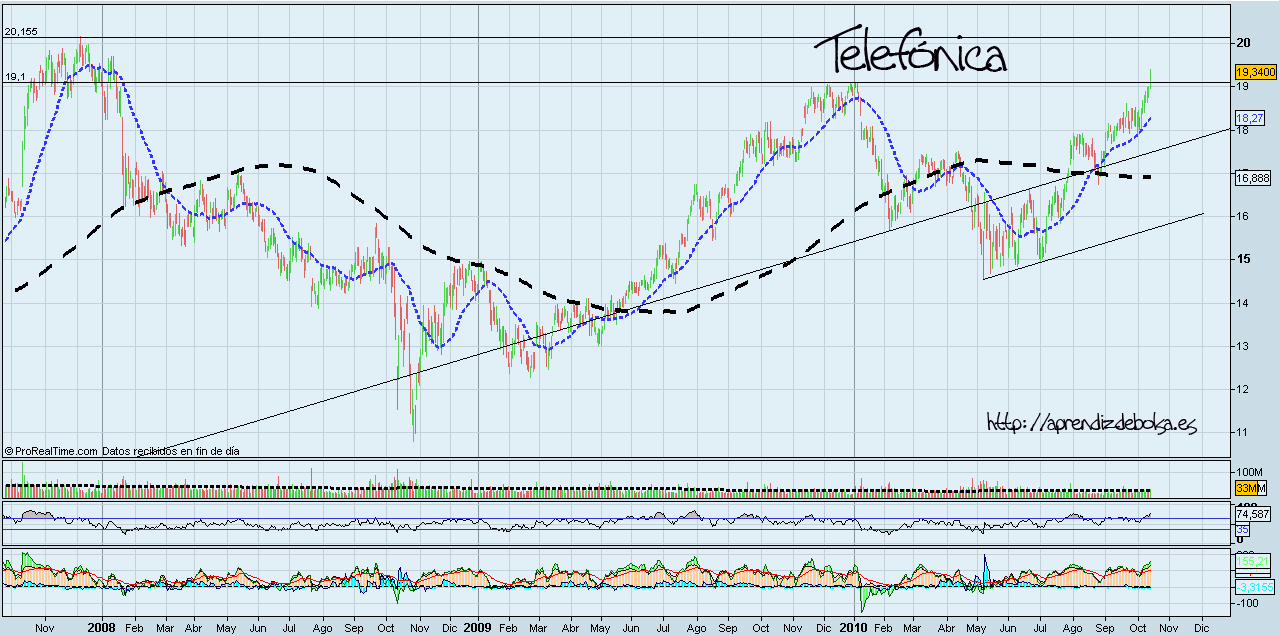Click the aprendizdebolsa.es website link
The height and width of the screenshot is (636, 1280).
(x=1091, y=424)
